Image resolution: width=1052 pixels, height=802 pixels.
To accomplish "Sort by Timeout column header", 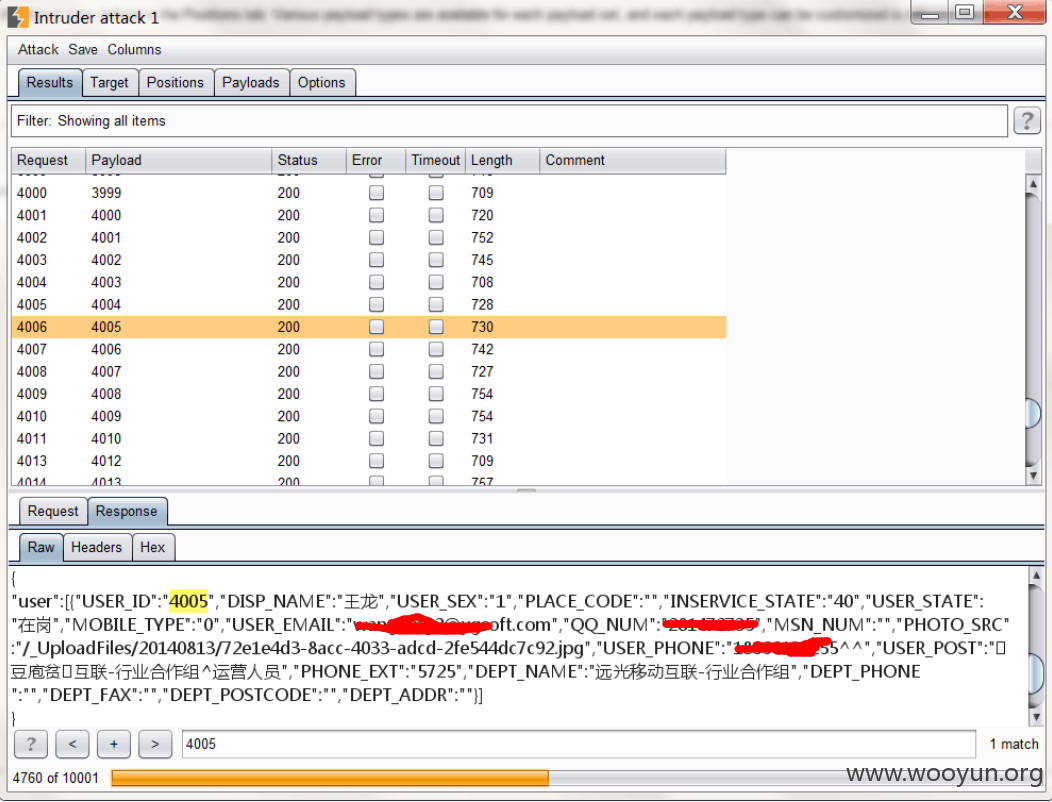I will [x=435, y=160].
